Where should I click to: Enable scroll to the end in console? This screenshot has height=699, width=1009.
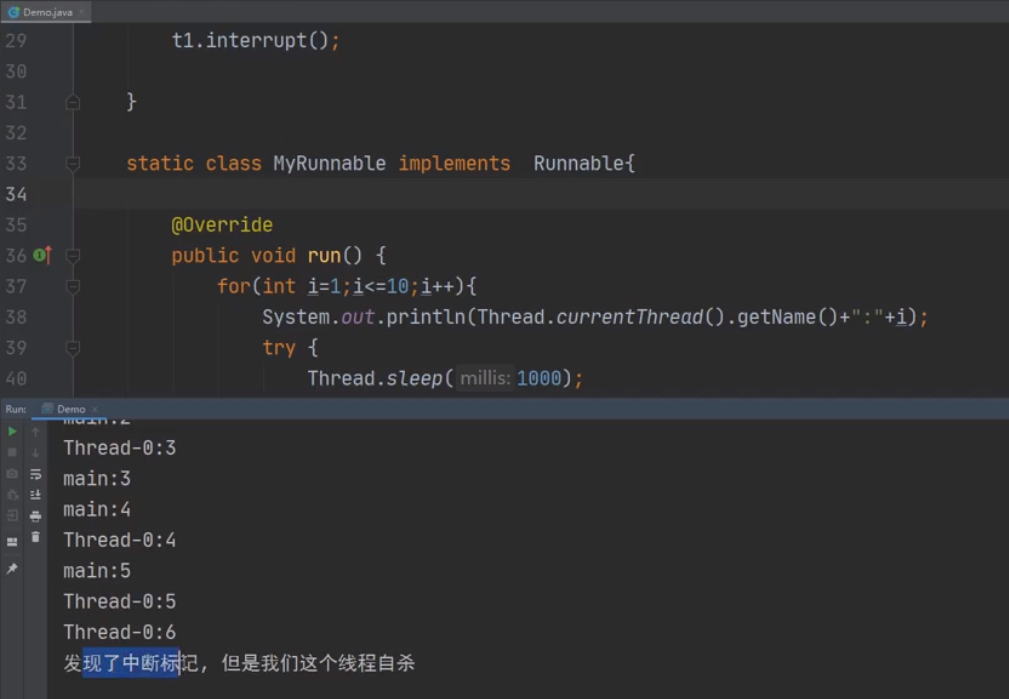tap(36, 493)
